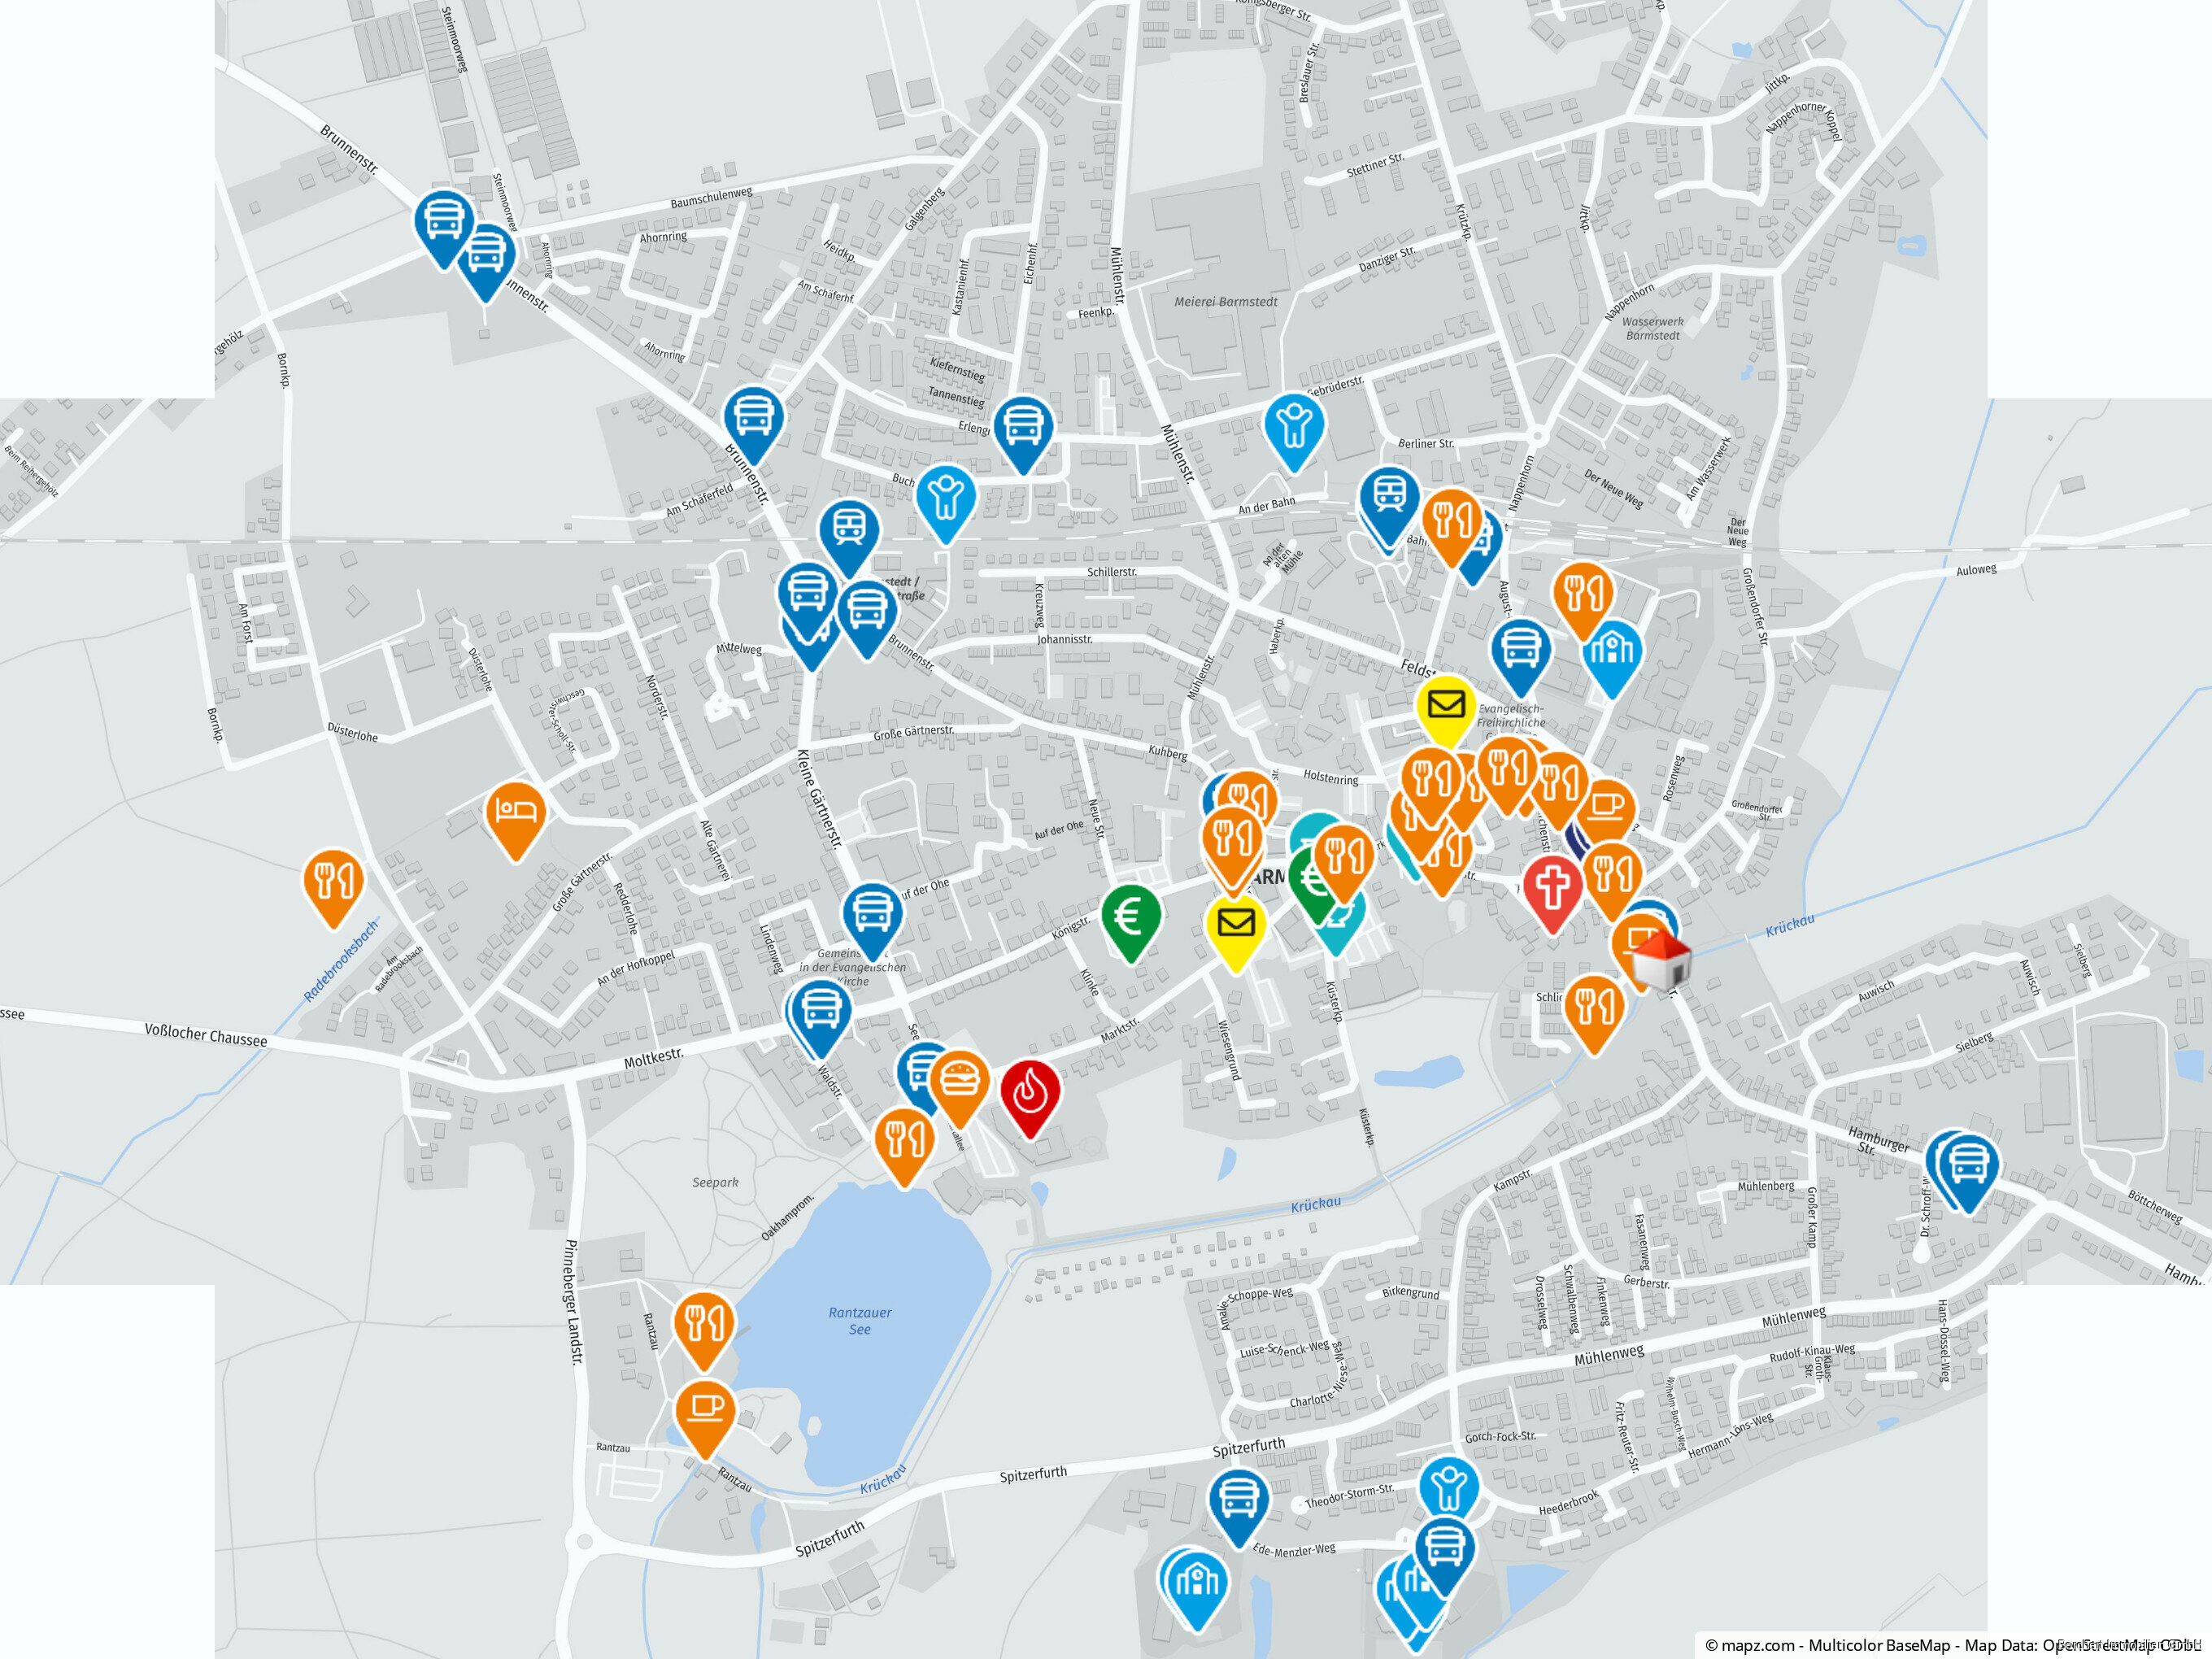Viewport: 2212px width, 1659px height.
Task: Select green euro bank marker on Königstr.
Action: (x=1130, y=923)
